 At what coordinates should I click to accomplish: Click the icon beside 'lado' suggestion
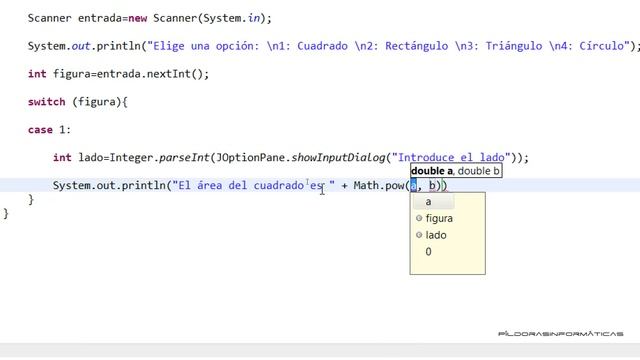(x=419, y=235)
